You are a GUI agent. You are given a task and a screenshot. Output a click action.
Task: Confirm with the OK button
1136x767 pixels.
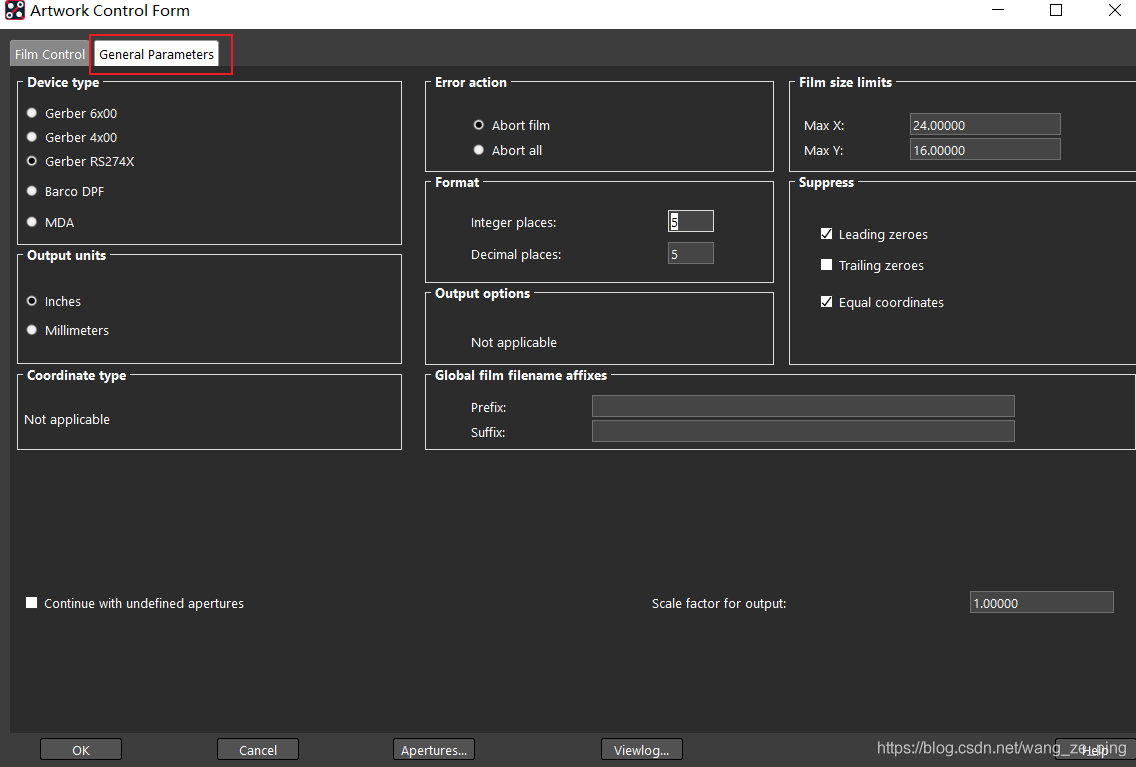pos(81,750)
